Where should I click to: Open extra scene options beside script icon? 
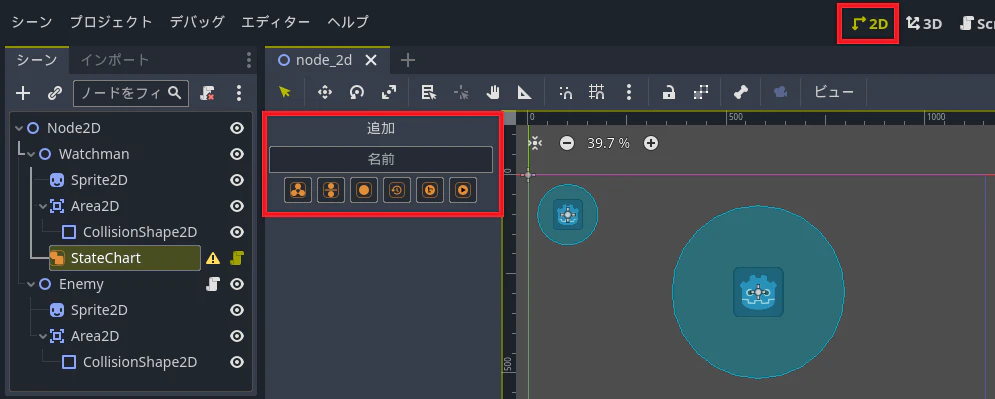tap(239, 93)
